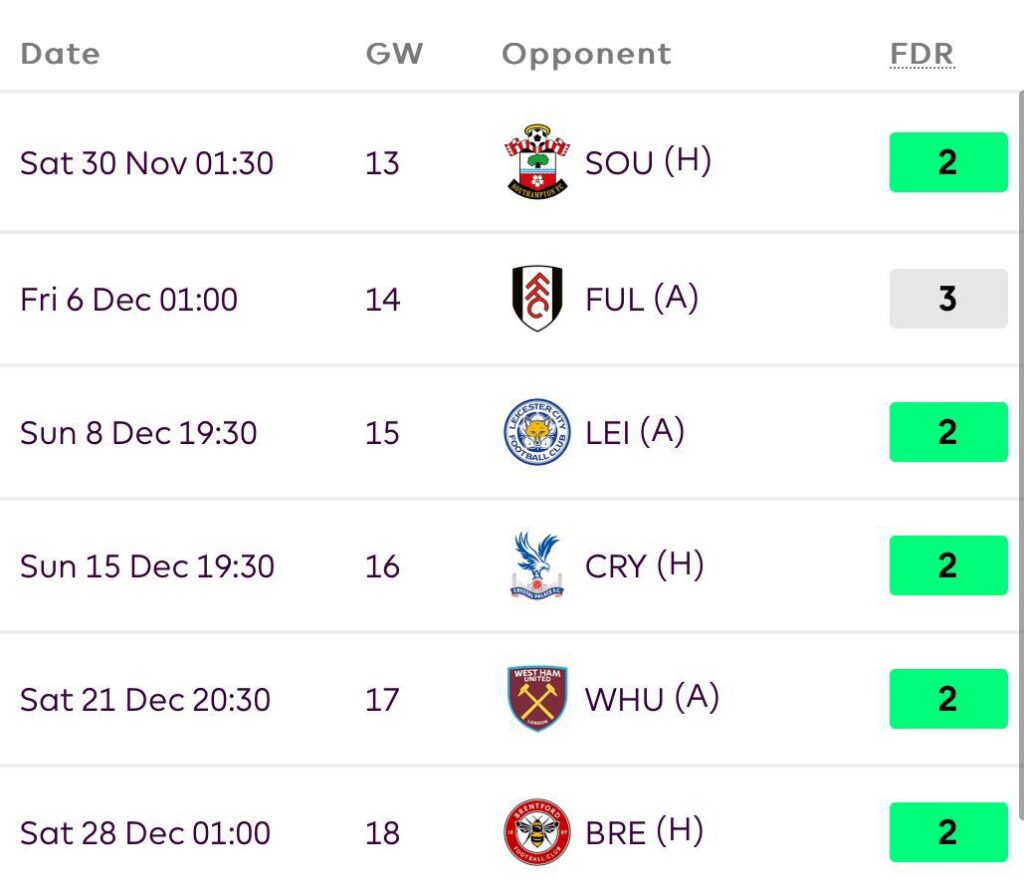The width and height of the screenshot is (1024, 895).
Task: Click the Opponent column header
Action: pyautogui.click(x=586, y=53)
